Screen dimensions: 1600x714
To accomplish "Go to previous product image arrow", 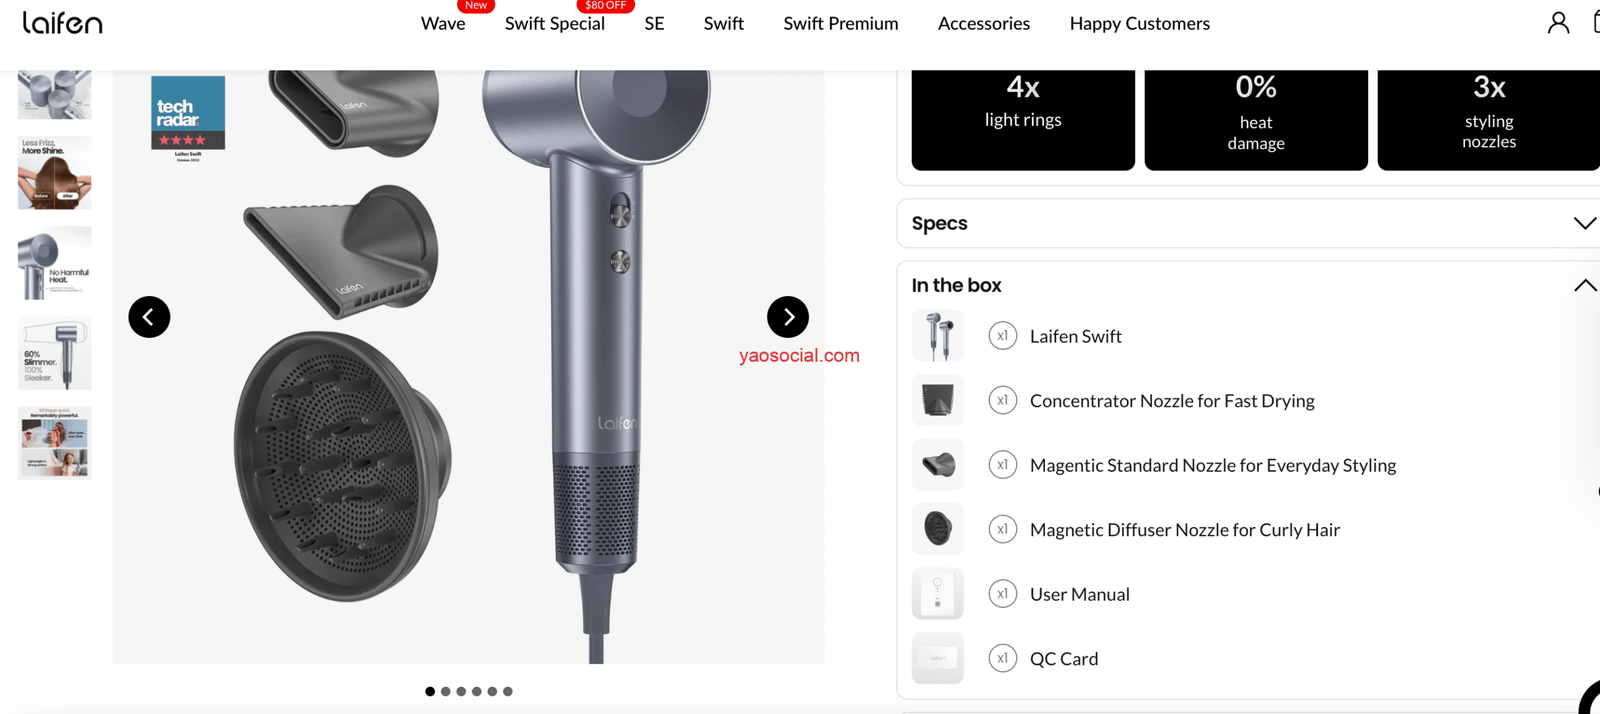I will pos(149,317).
